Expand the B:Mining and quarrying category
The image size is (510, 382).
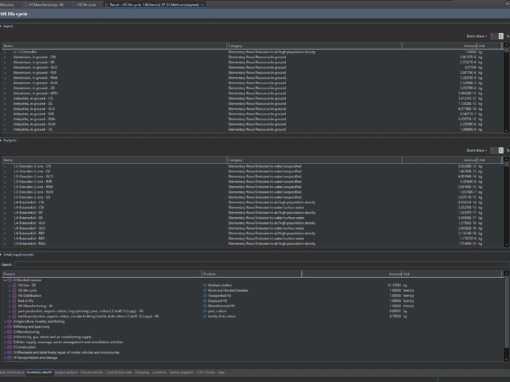(x=5, y=327)
